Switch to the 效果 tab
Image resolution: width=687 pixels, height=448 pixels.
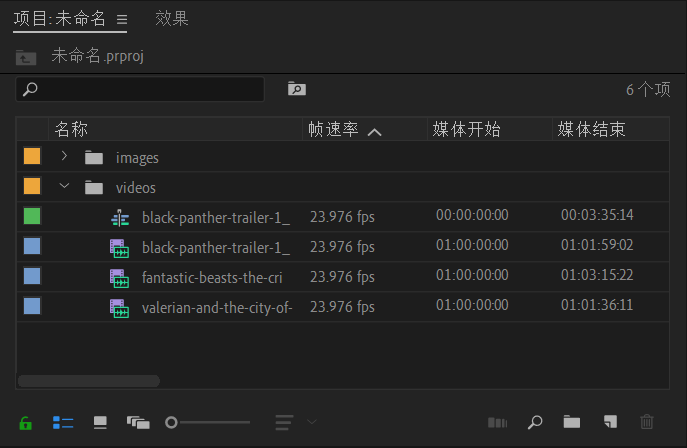(x=172, y=19)
